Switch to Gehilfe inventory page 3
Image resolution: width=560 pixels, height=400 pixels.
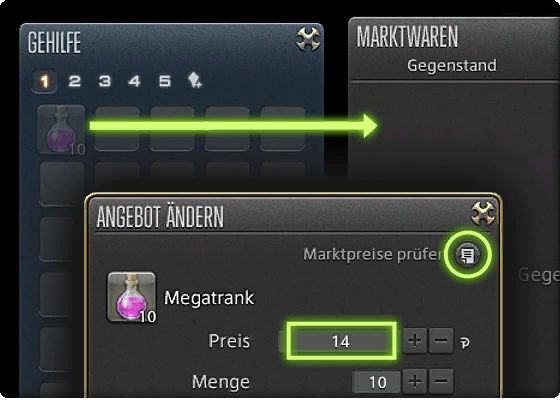coord(105,81)
